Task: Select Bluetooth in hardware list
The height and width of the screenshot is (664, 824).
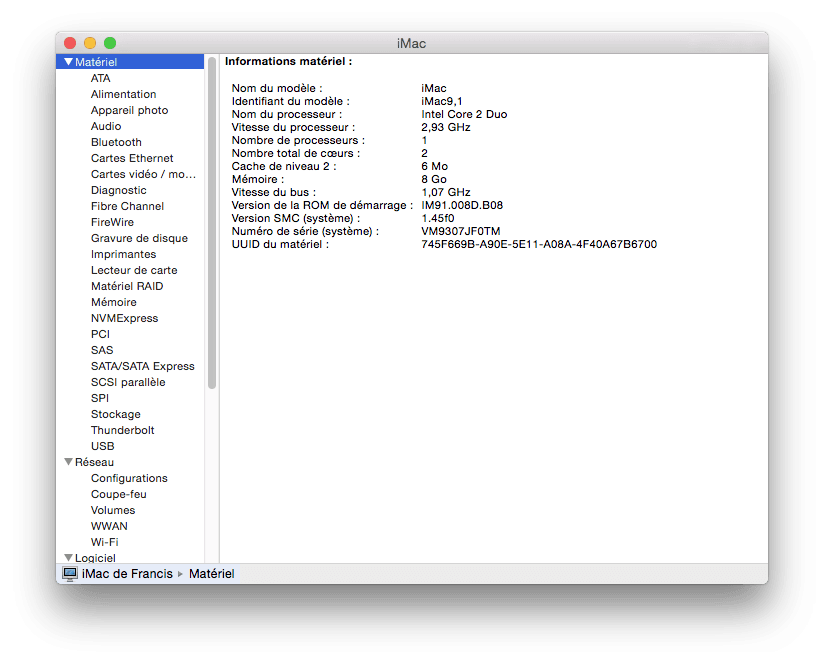Action: (x=116, y=142)
